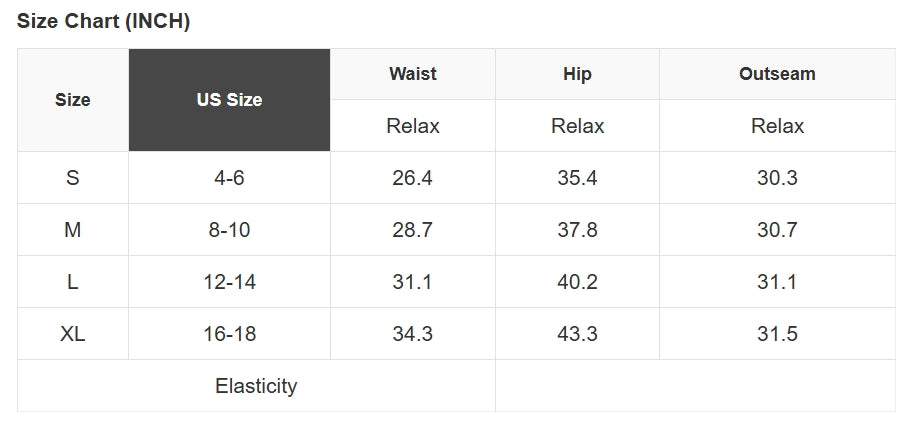Select waist value 26.4
This screenshot has width=924, height=436.
[x=412, y=178]
